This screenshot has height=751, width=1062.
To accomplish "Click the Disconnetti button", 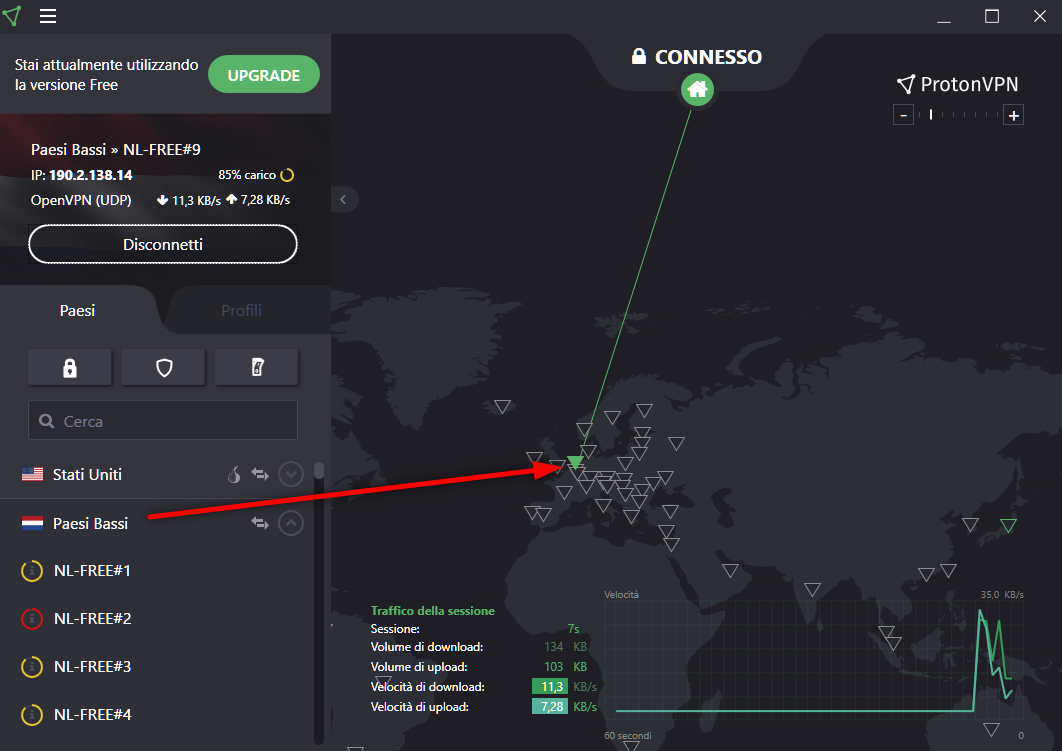I will click(163, 244).
